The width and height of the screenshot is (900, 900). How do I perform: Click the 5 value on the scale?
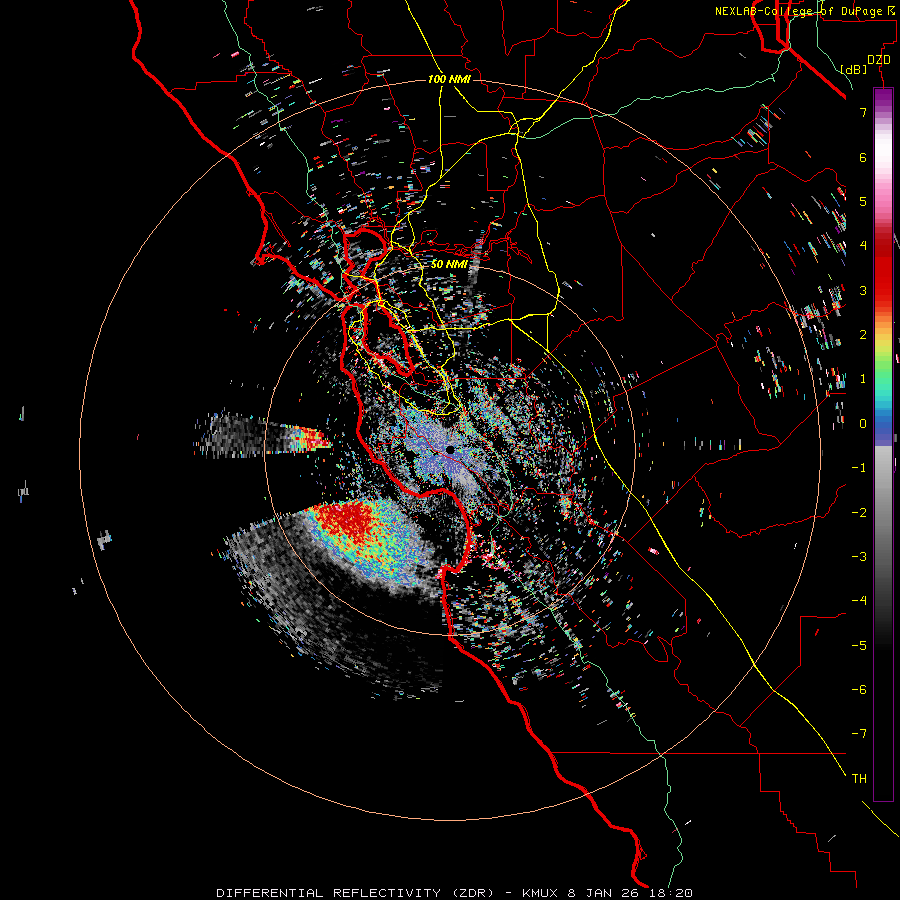[863, 201]
